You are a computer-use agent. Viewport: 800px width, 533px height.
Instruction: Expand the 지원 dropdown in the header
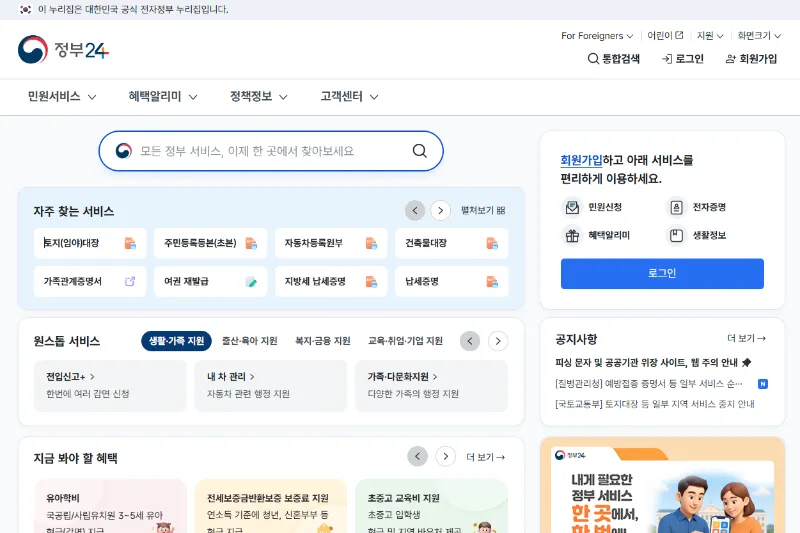710,36
